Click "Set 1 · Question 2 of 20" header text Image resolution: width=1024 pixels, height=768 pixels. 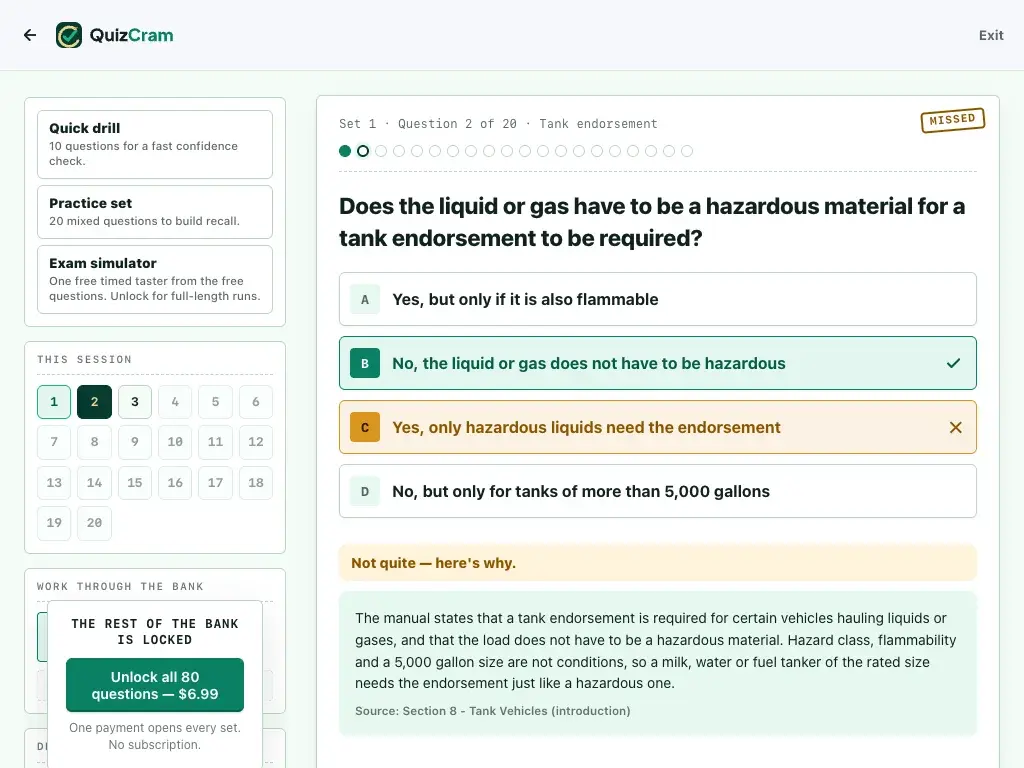428,124
